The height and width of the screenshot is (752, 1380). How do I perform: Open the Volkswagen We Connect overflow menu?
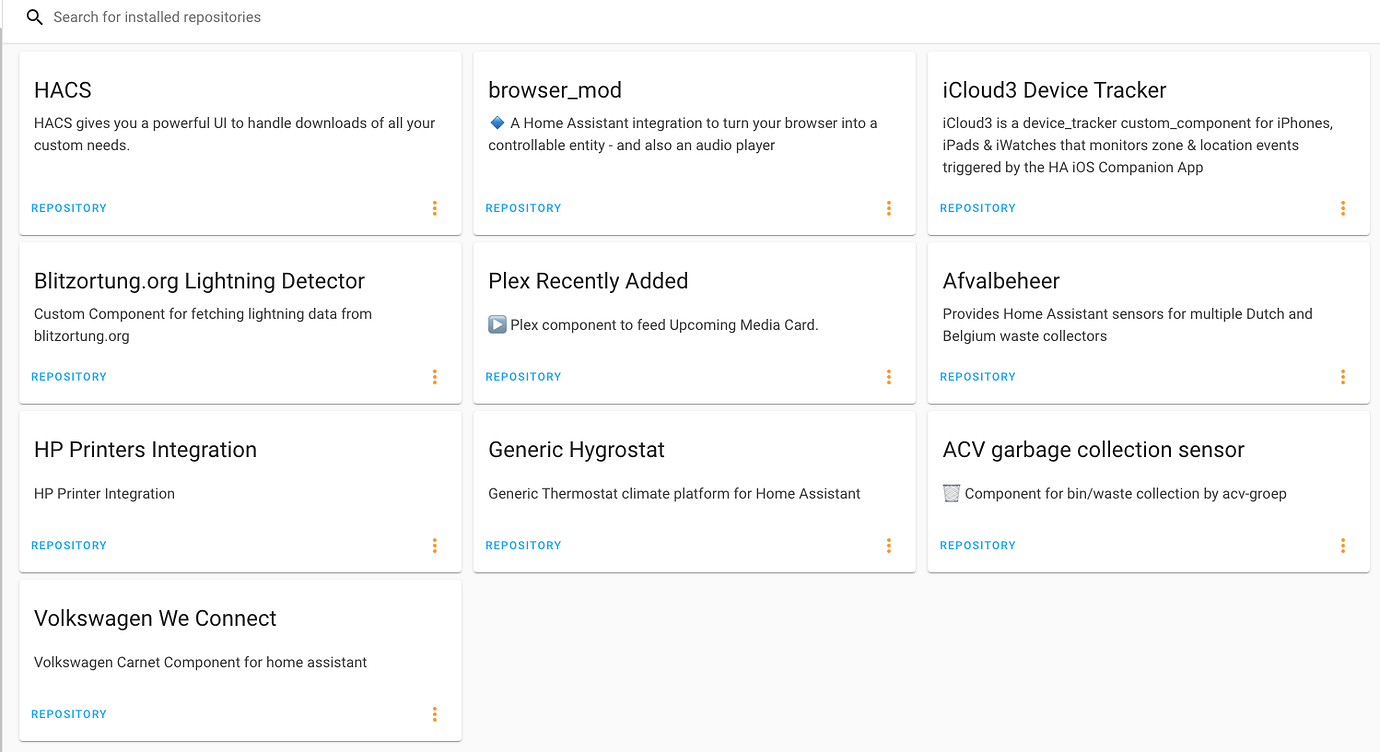[435, 714]
